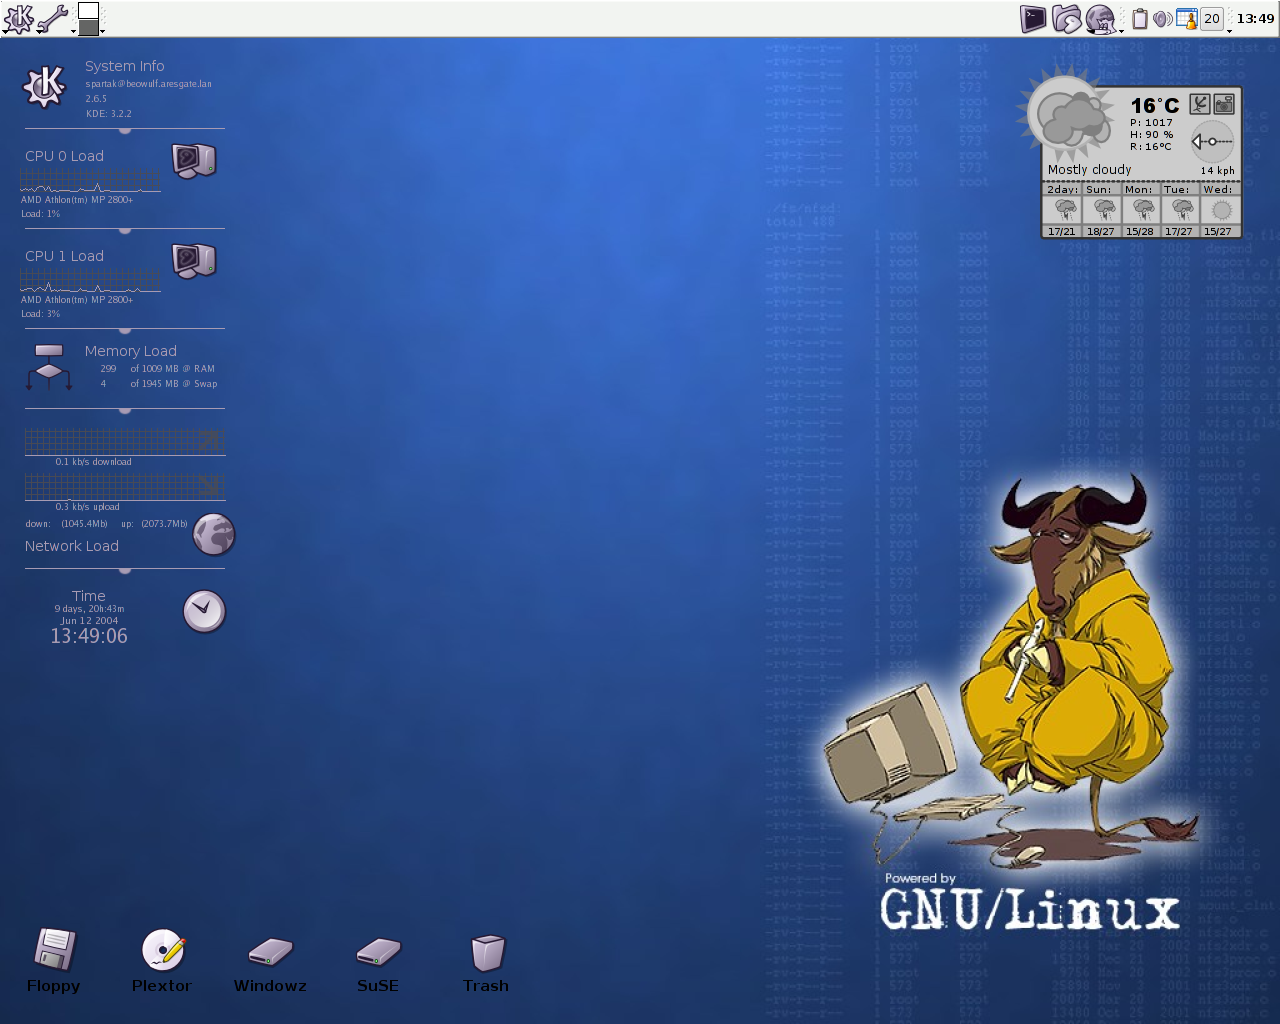Screen dimensions: 1280x1024
Task: Switch to the white desktop in the pager
Action: coord(88,10)
